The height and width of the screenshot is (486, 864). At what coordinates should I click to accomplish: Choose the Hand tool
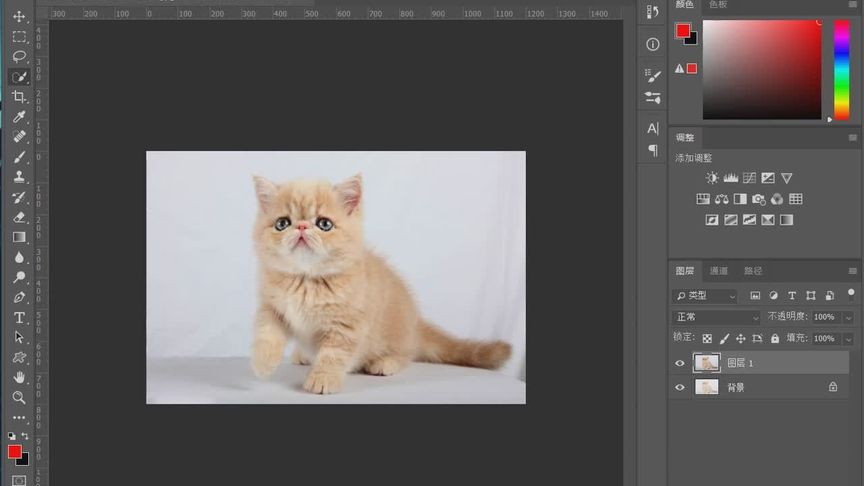pyautogui.click(x=19, y=377)
